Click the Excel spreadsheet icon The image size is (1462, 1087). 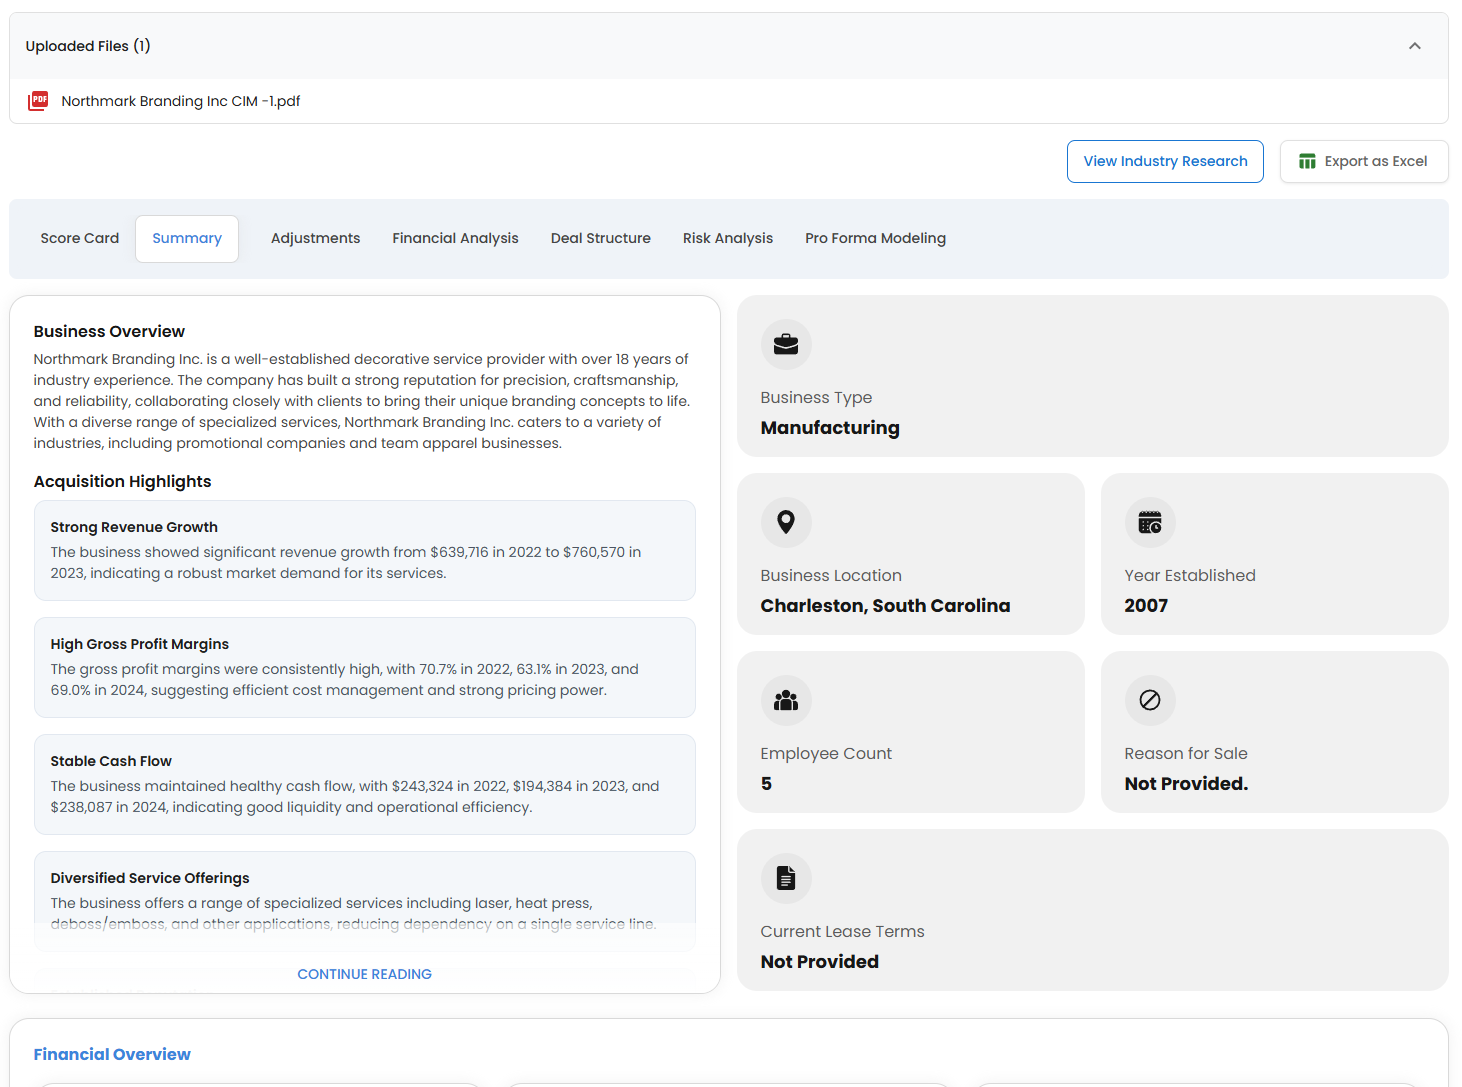(1307, 161)
